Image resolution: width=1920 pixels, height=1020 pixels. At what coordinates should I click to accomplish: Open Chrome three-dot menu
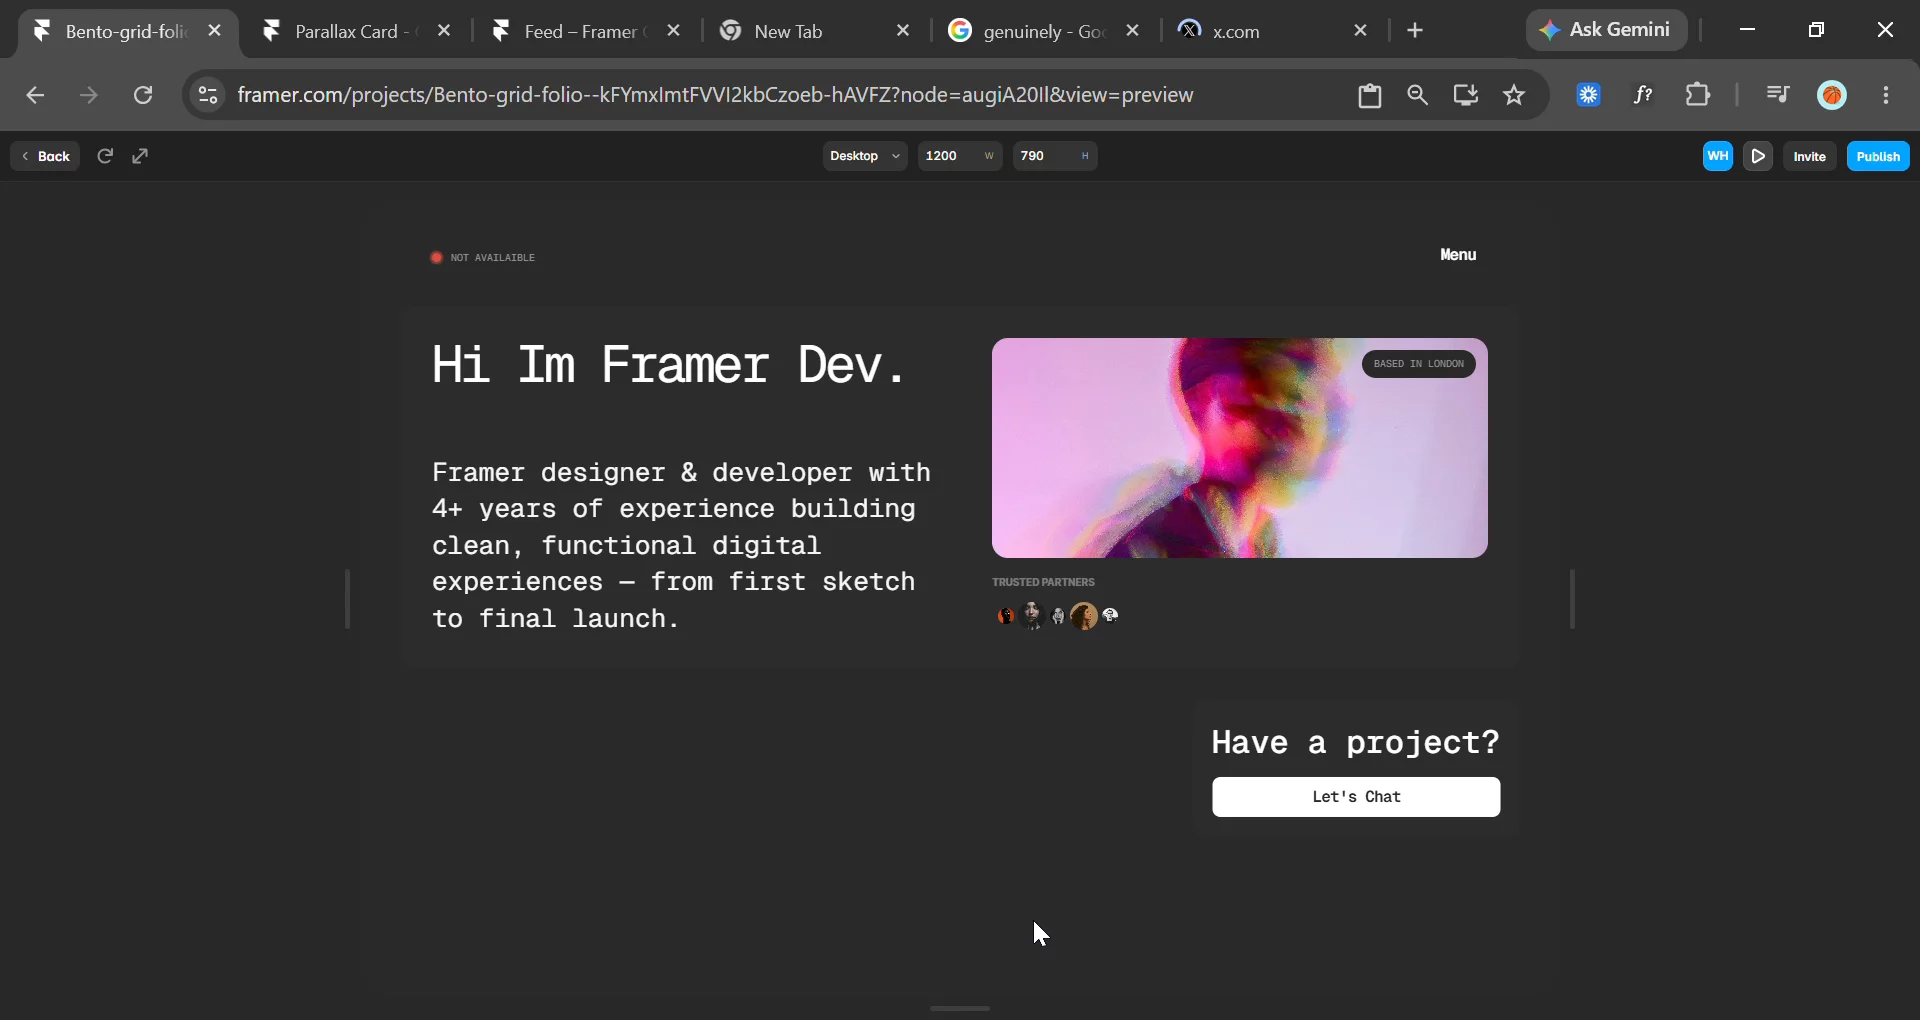point(1886,95)
